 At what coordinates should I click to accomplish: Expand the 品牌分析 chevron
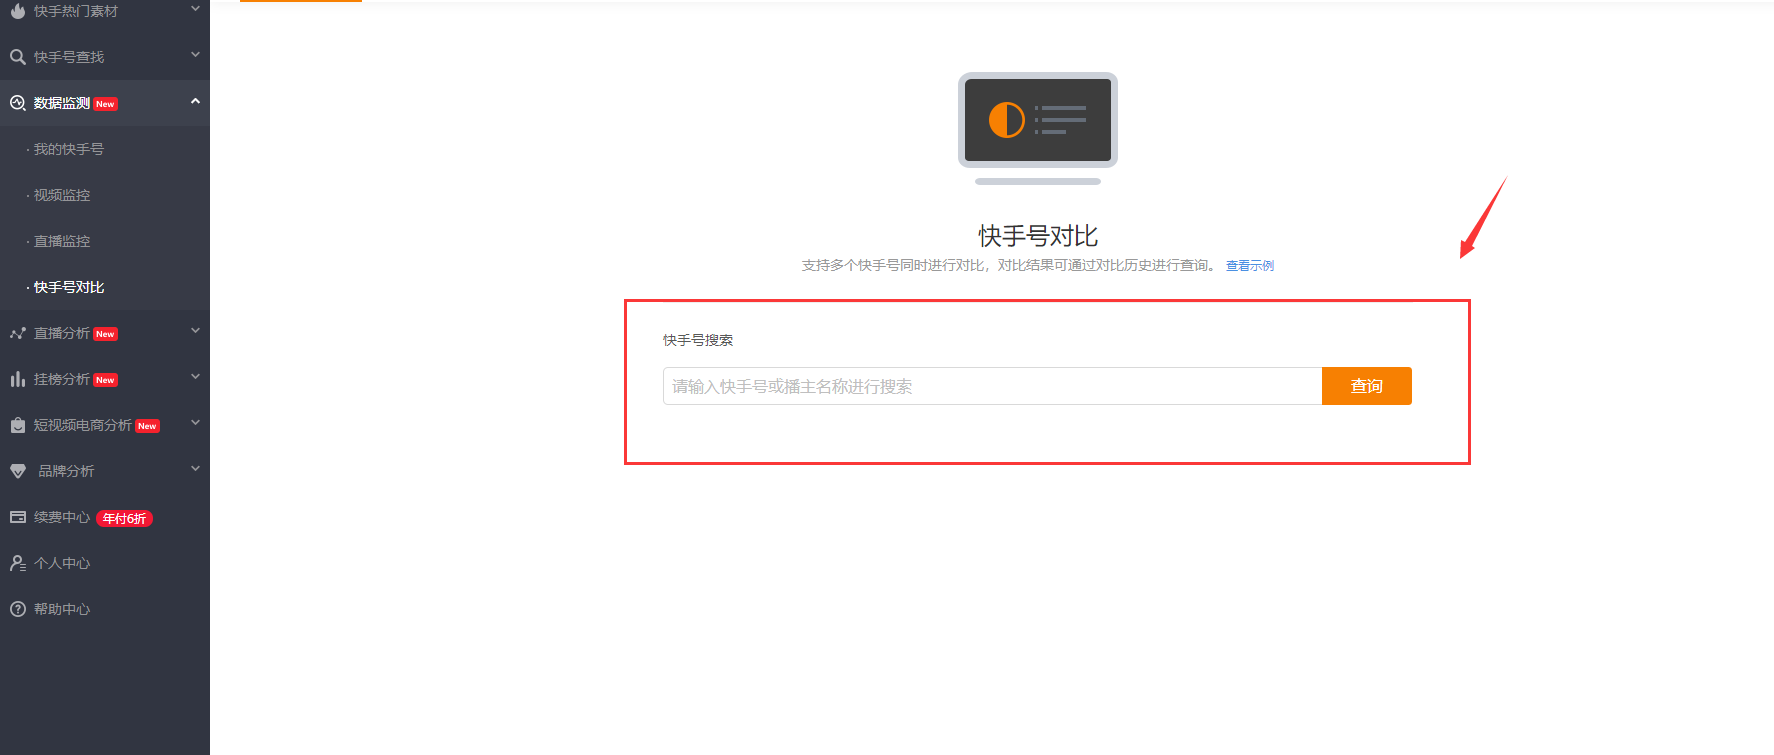coord(195,469)
